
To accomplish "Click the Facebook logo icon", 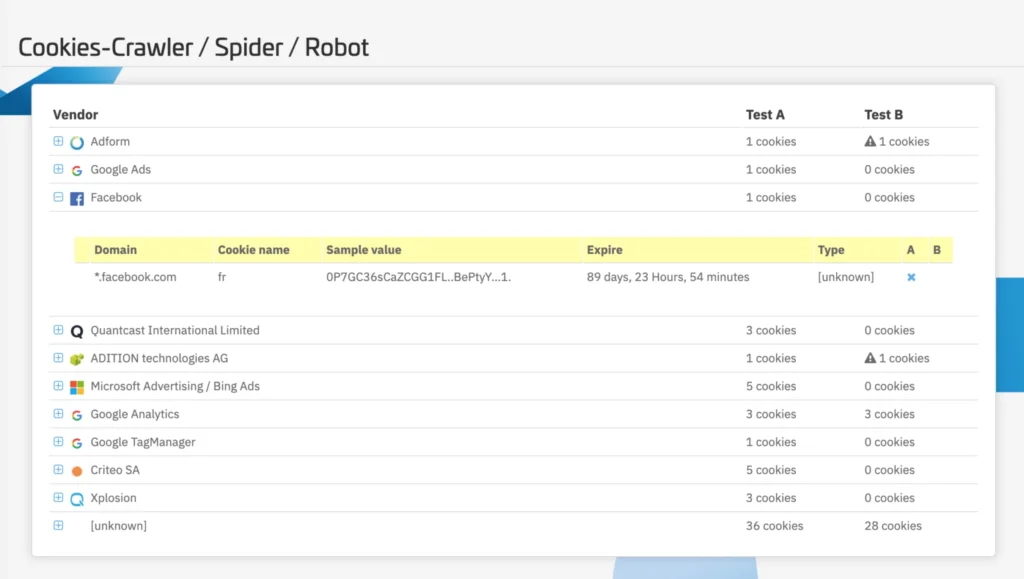I will tap(77, 198).
